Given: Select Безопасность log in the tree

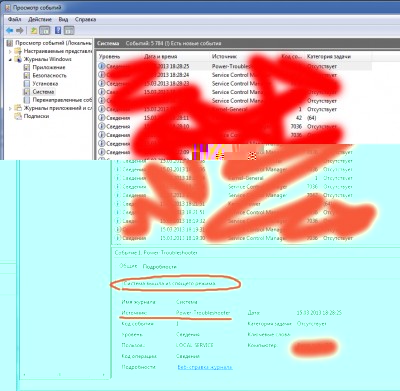Looking at the screenshot, I should tap(49, 75).
